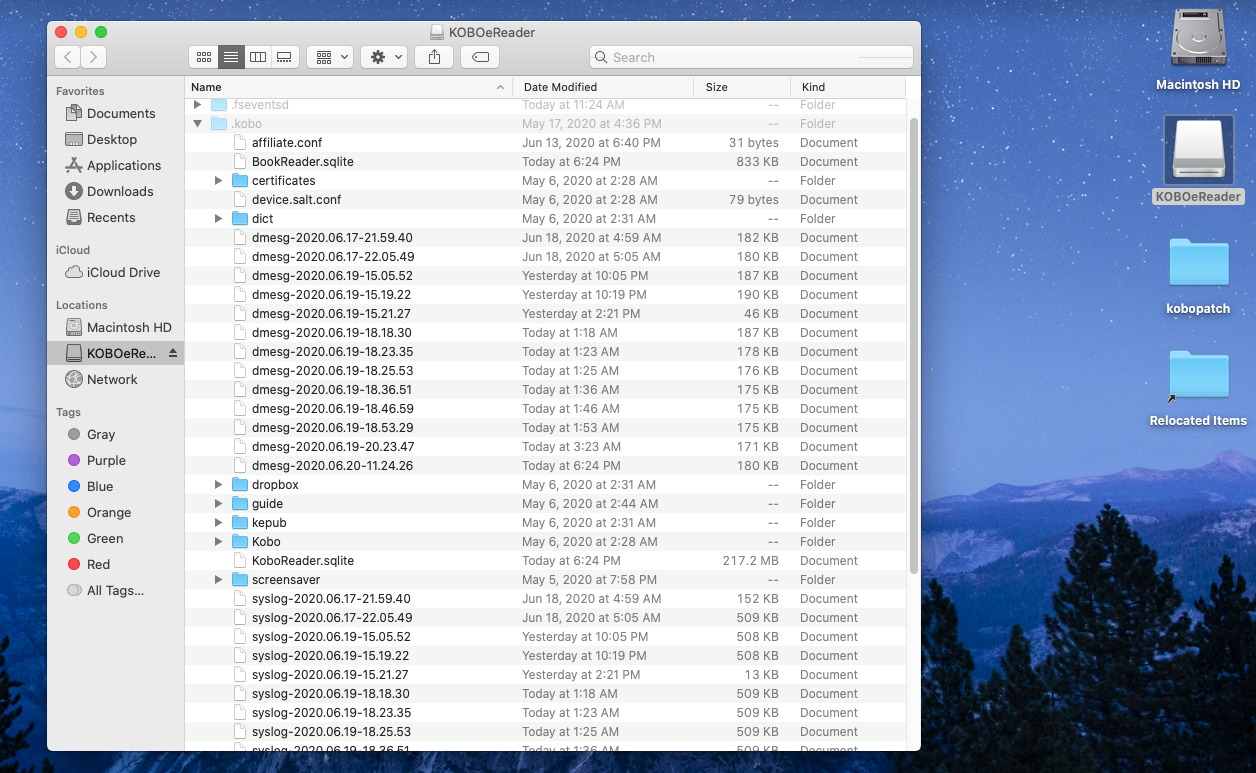Collapse the .kobo folder

point(198,124)
